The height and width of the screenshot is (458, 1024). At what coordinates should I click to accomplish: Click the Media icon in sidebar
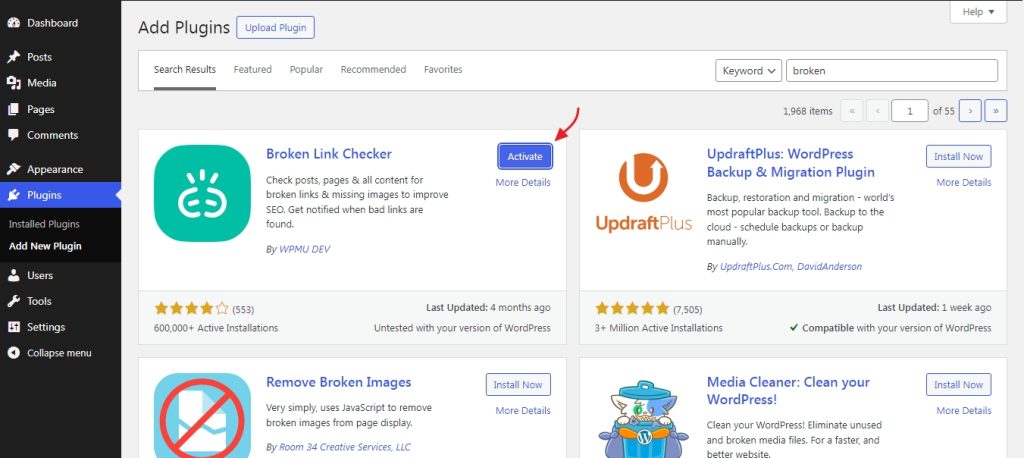14,83
